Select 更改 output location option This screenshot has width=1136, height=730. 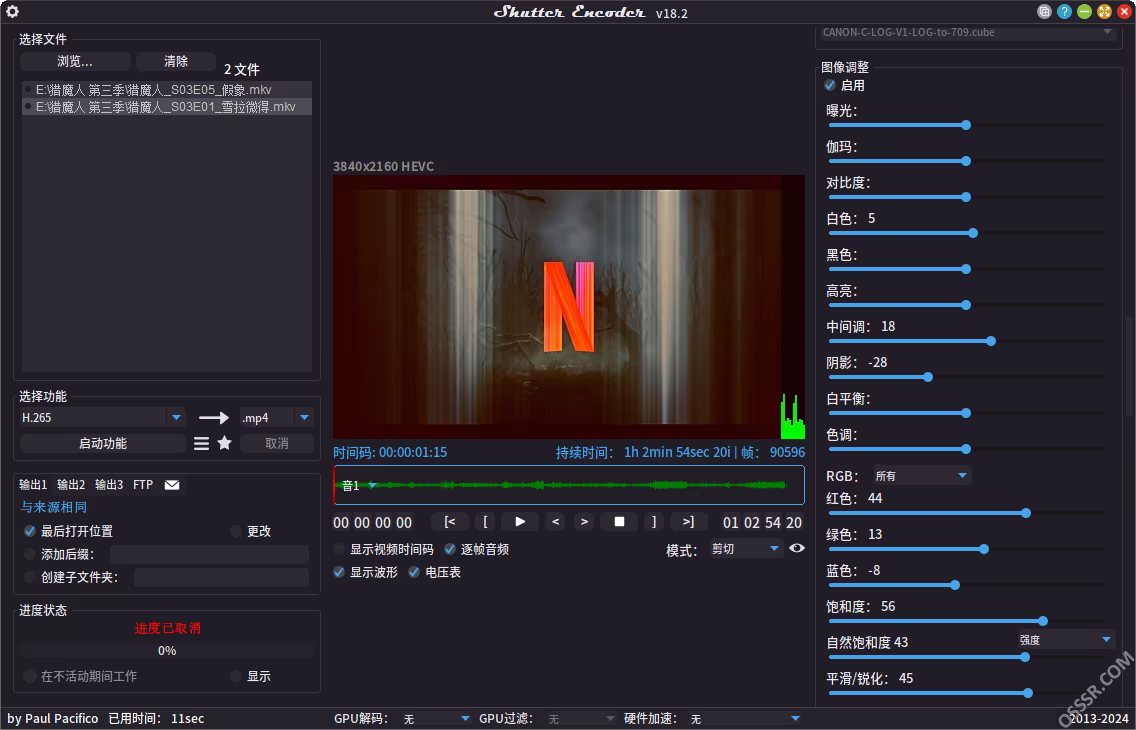[235, 531]
